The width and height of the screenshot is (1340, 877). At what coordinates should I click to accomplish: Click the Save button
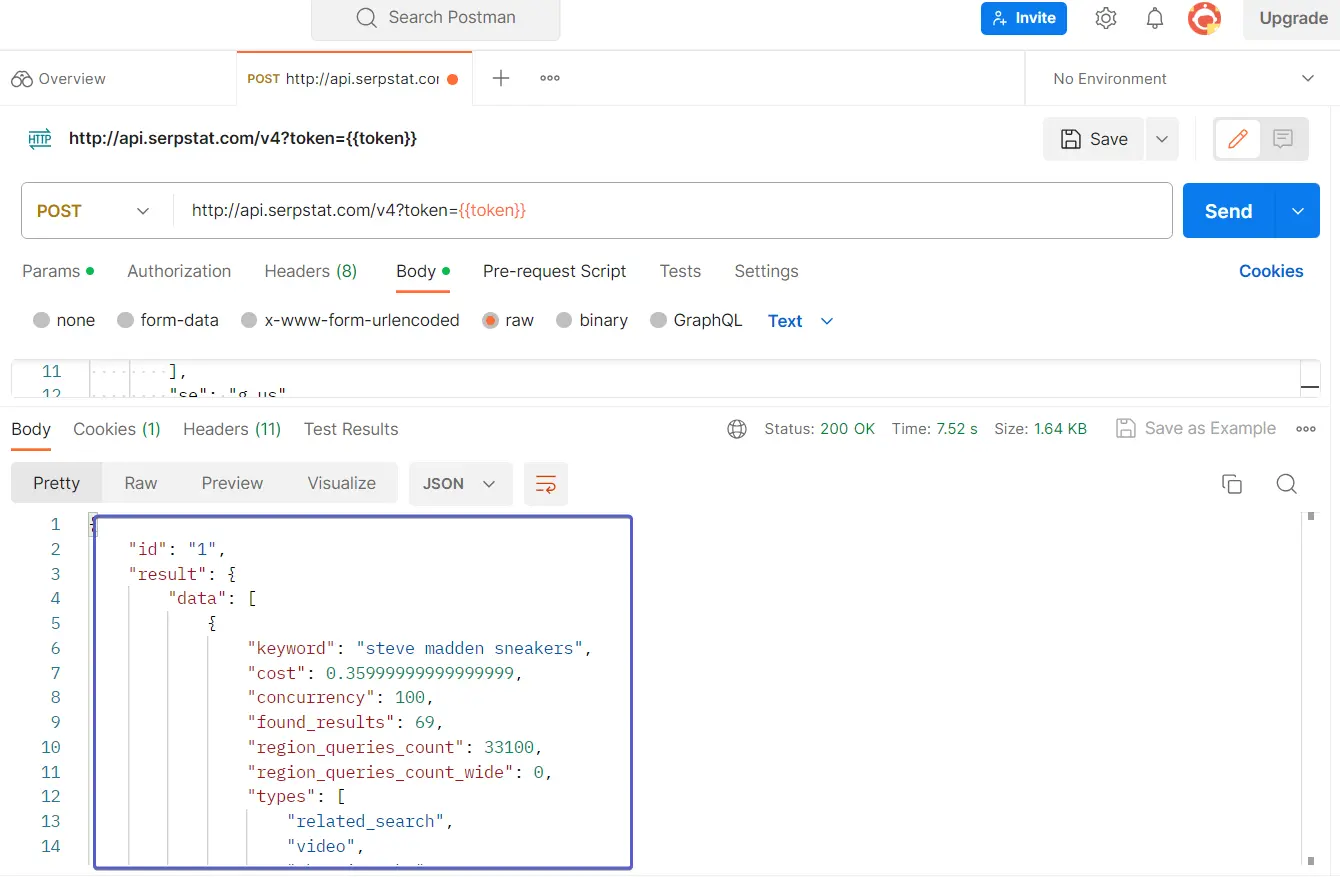(x=1094, y=139)
